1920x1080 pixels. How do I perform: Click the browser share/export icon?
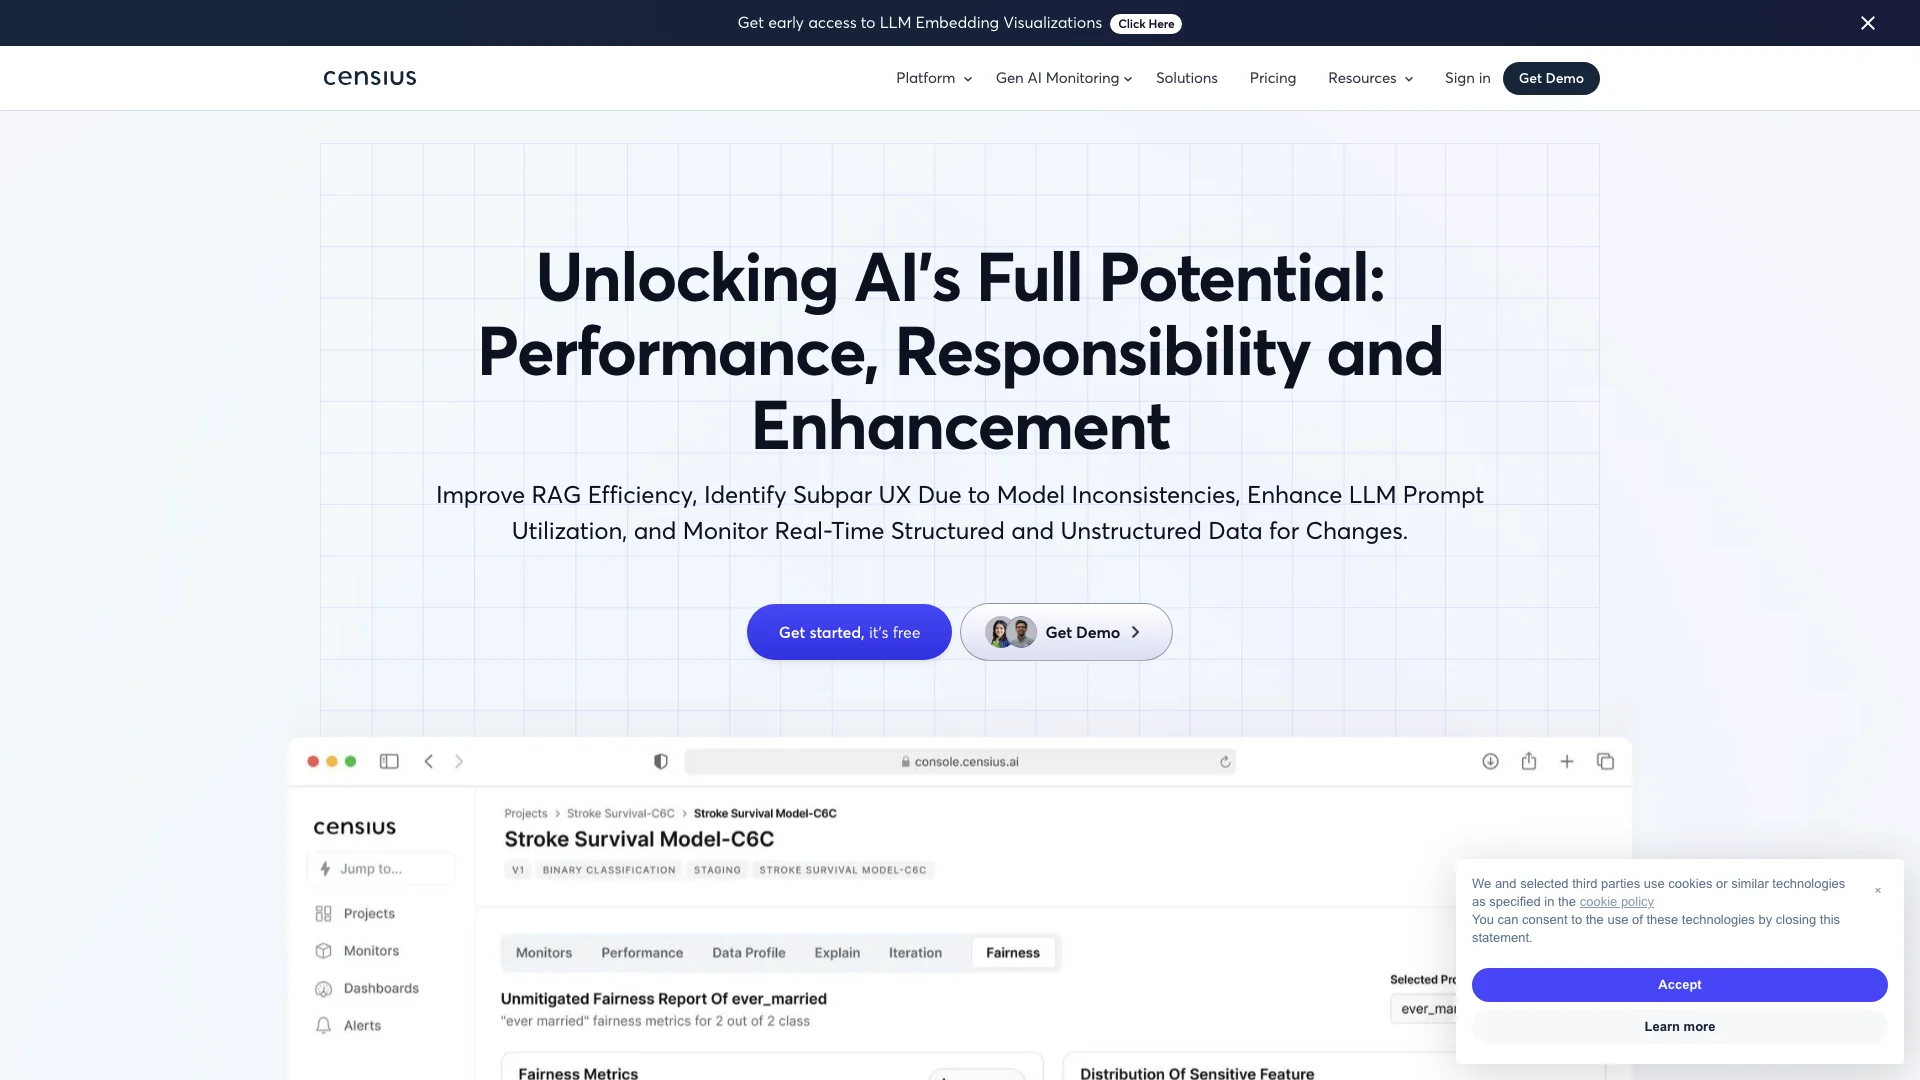1528,761
